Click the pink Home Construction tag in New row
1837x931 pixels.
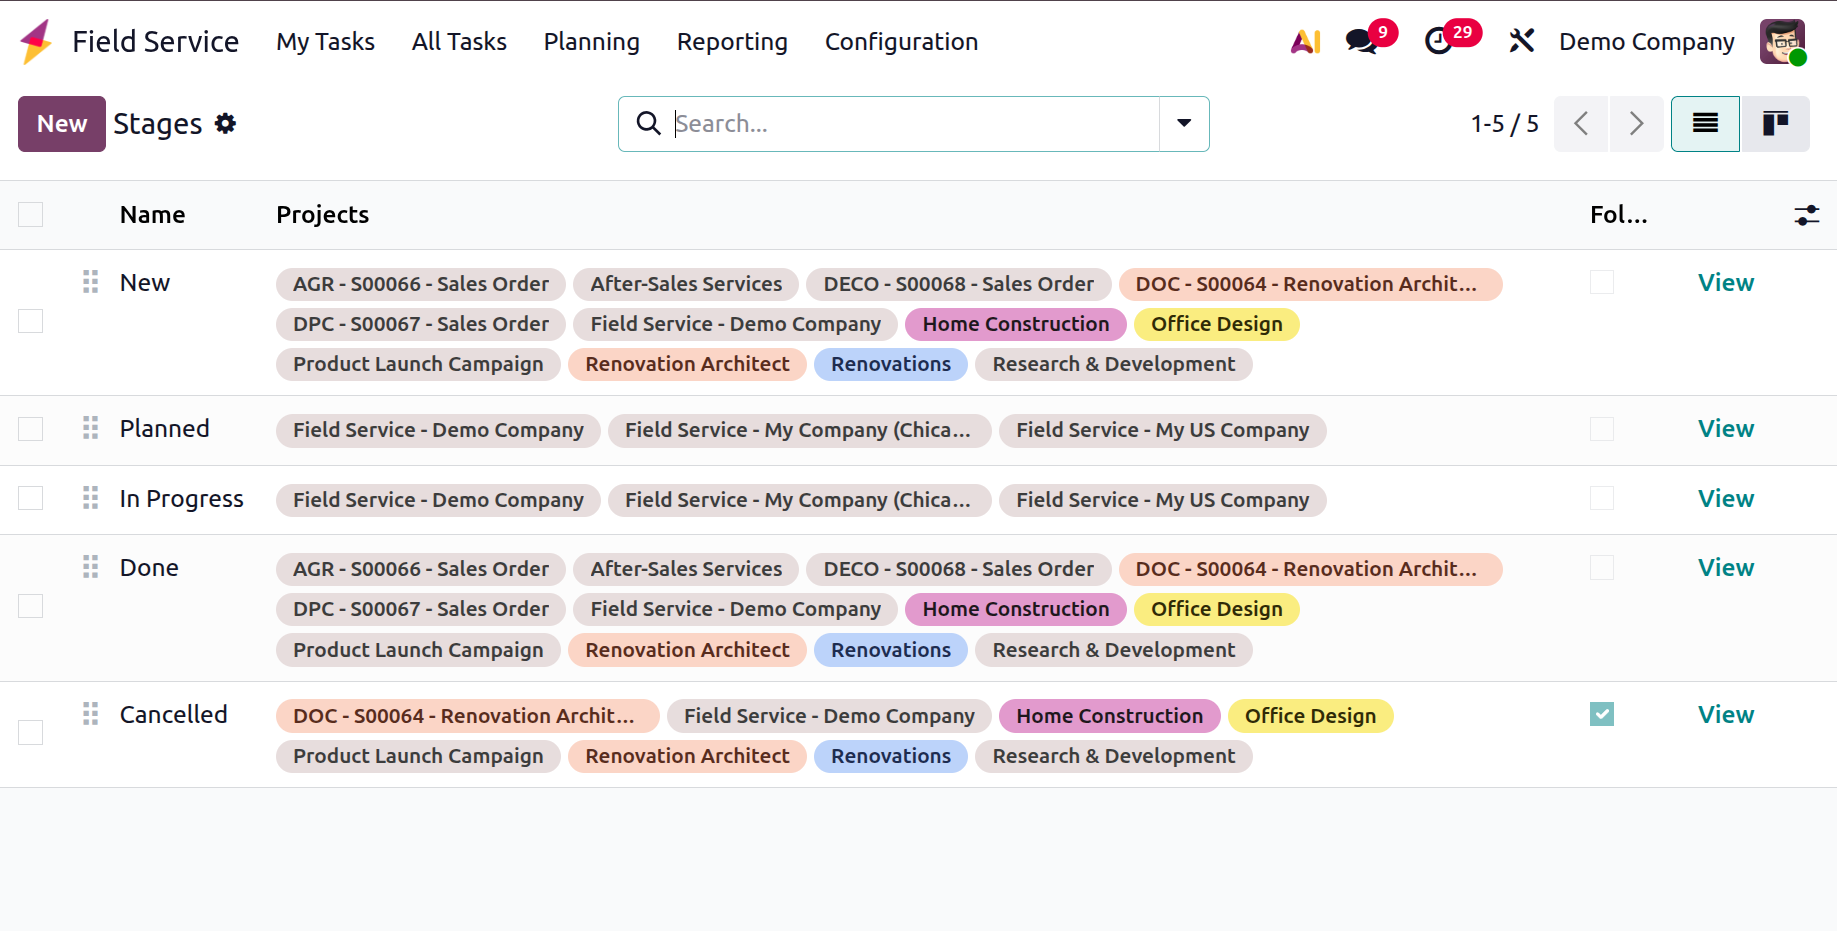pyautogui.click(x=1015, y=324)
